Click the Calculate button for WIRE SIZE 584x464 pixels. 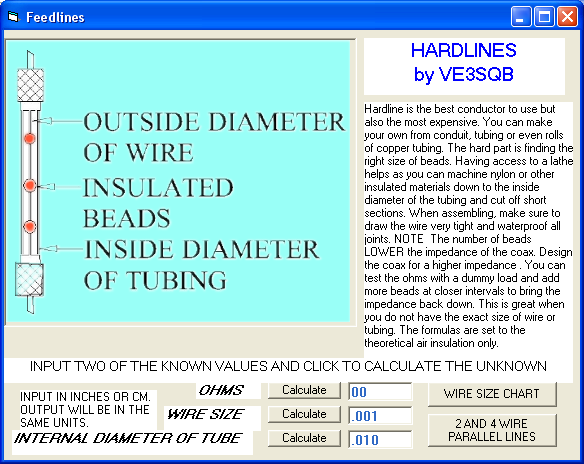304,414
